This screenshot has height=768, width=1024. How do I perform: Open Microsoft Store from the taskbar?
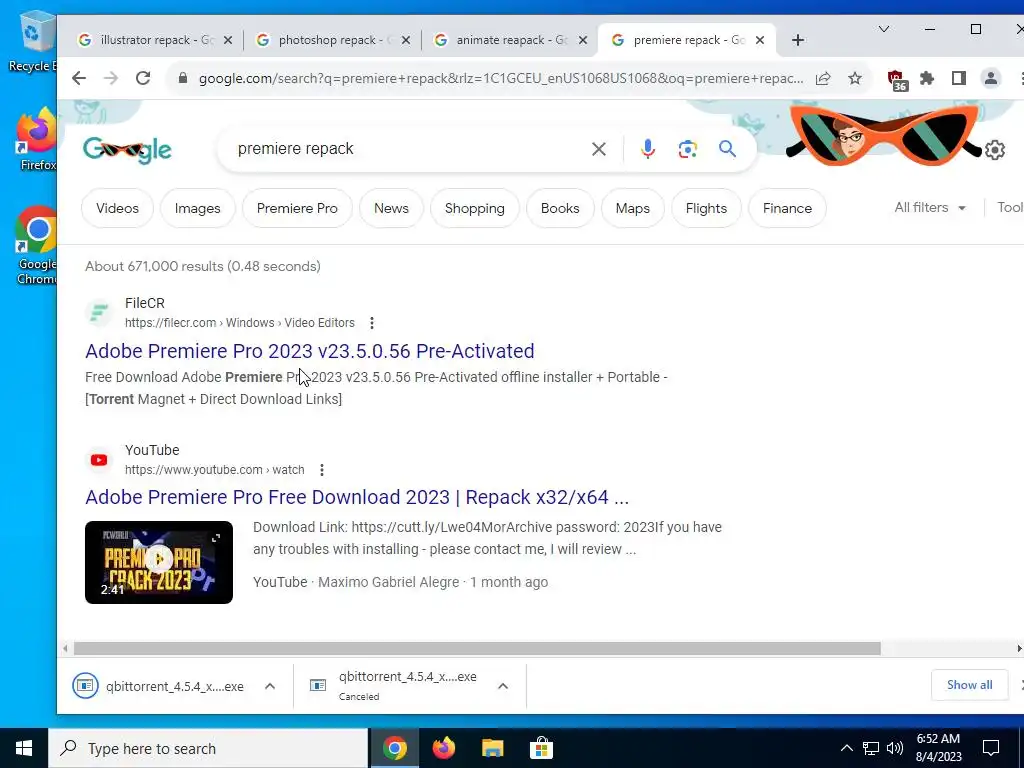[541, 748]
